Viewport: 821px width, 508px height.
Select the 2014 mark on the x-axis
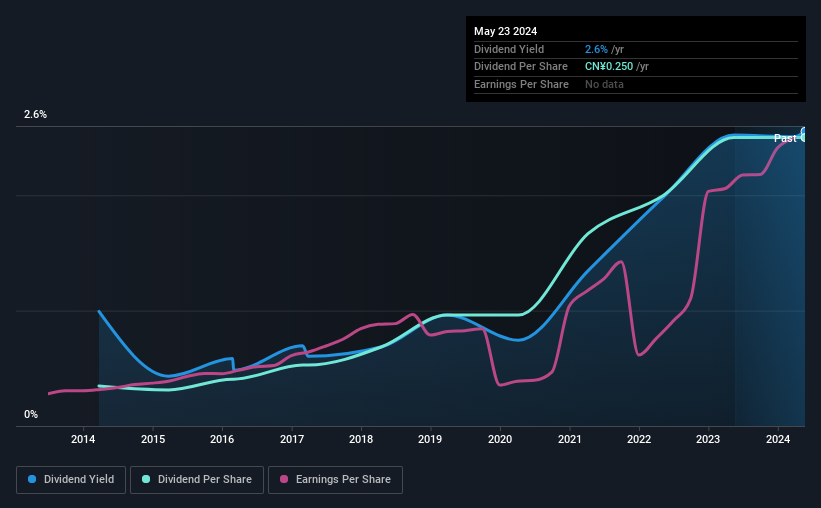83,439
